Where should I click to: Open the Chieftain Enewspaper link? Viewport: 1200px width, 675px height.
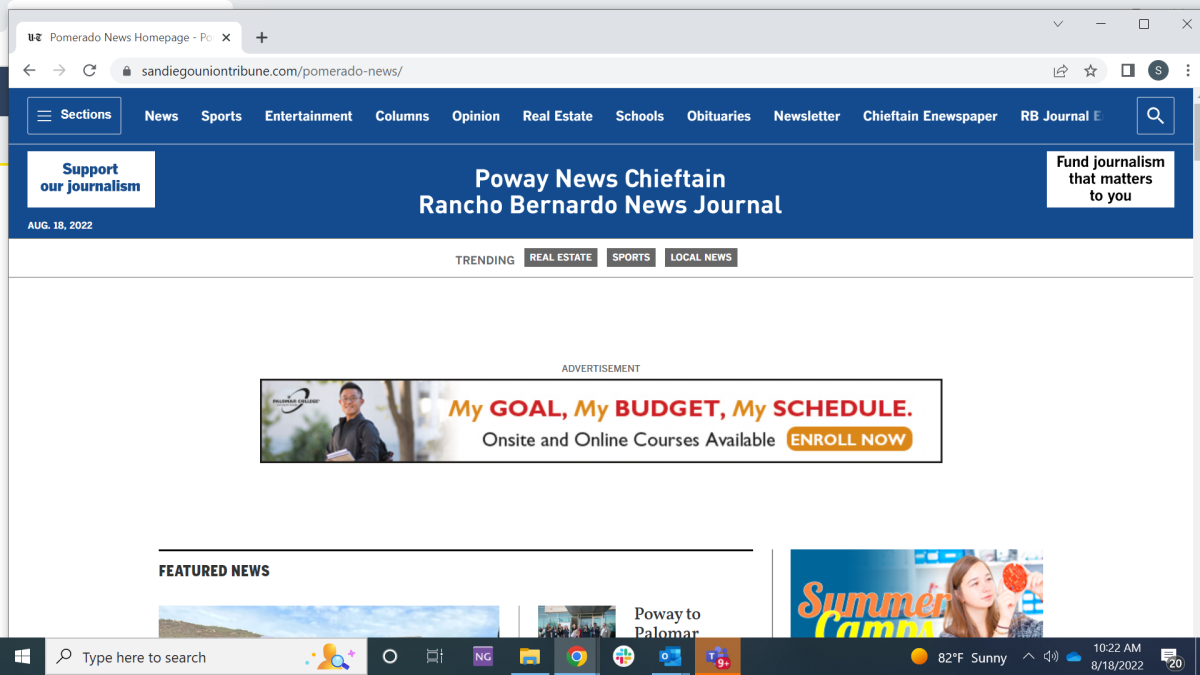[x=930, y=116]
